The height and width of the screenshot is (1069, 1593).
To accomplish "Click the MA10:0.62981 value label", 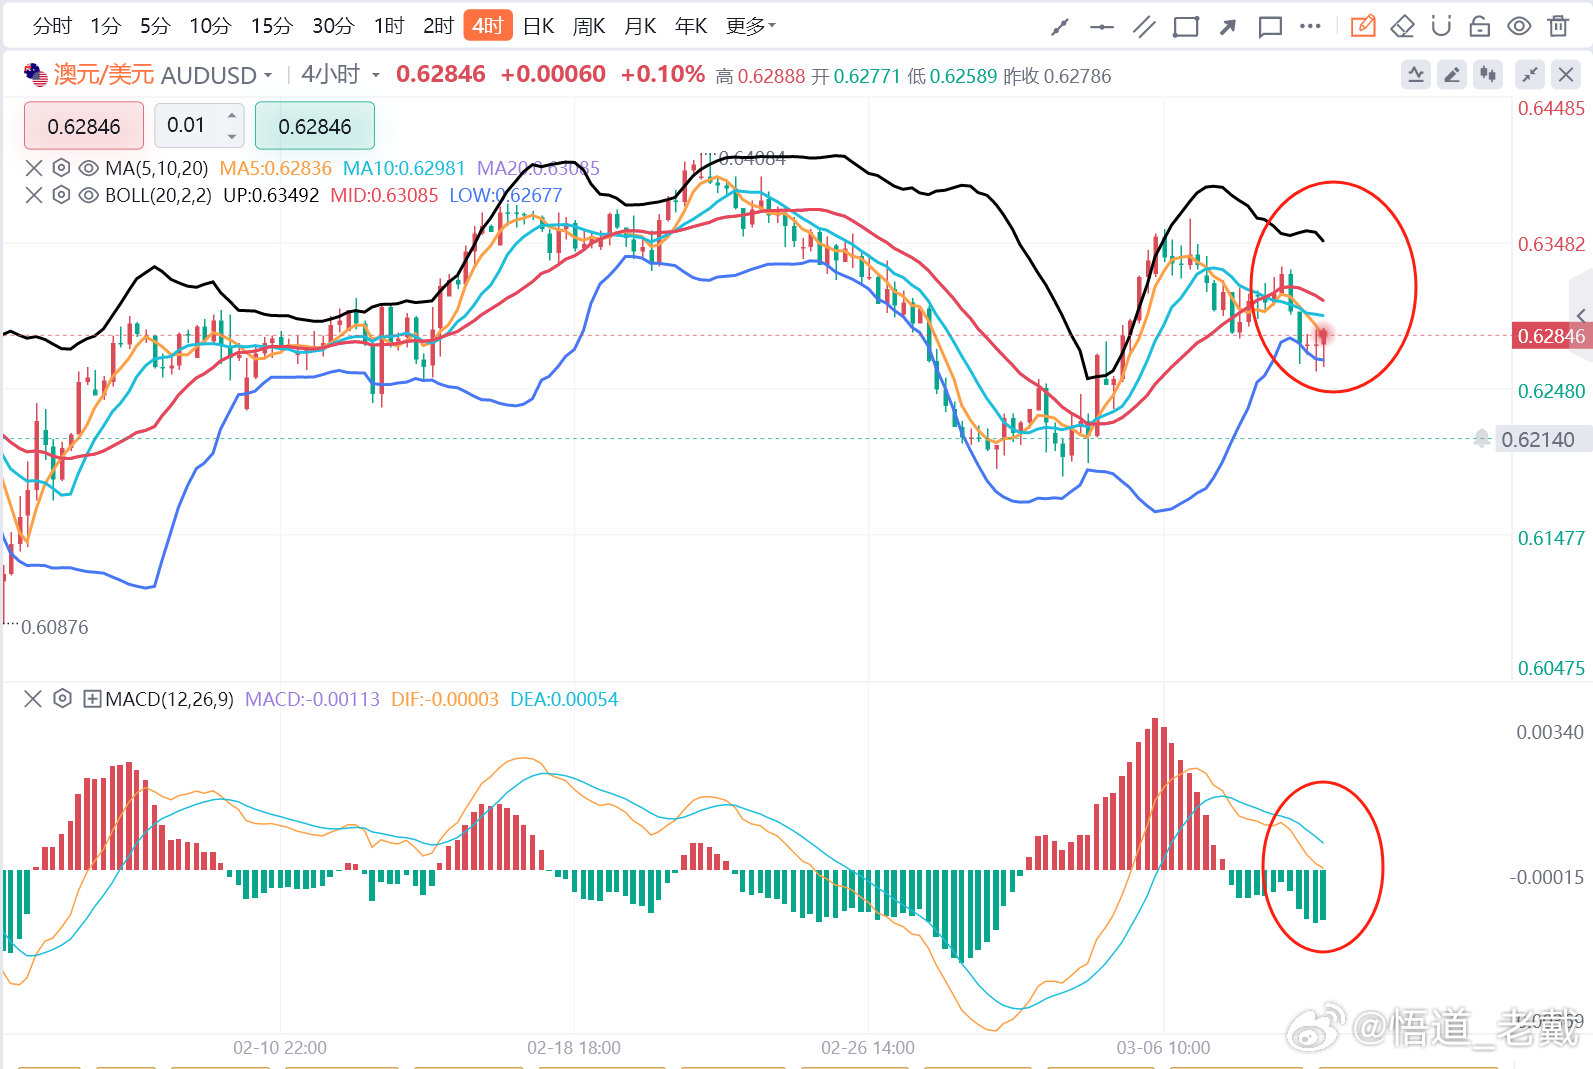I will click(404, 168).
